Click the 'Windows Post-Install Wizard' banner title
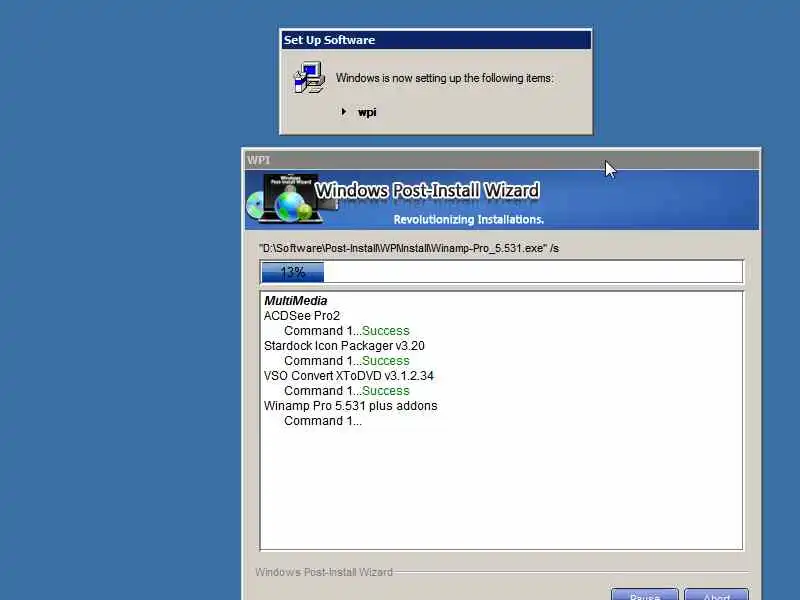Screen dimensions: 800x600 pyautogui.click(x=427, y=190)
